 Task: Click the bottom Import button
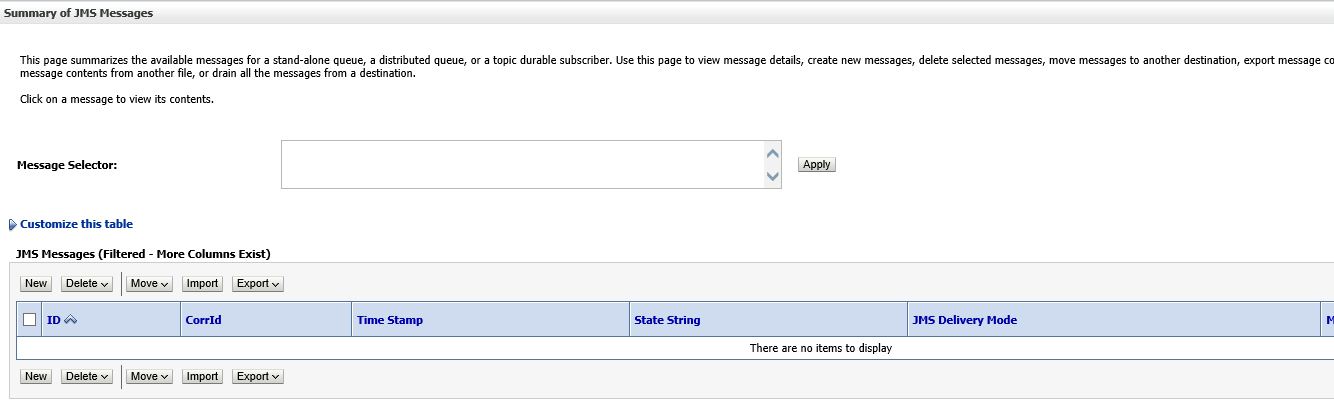point(203,376)
